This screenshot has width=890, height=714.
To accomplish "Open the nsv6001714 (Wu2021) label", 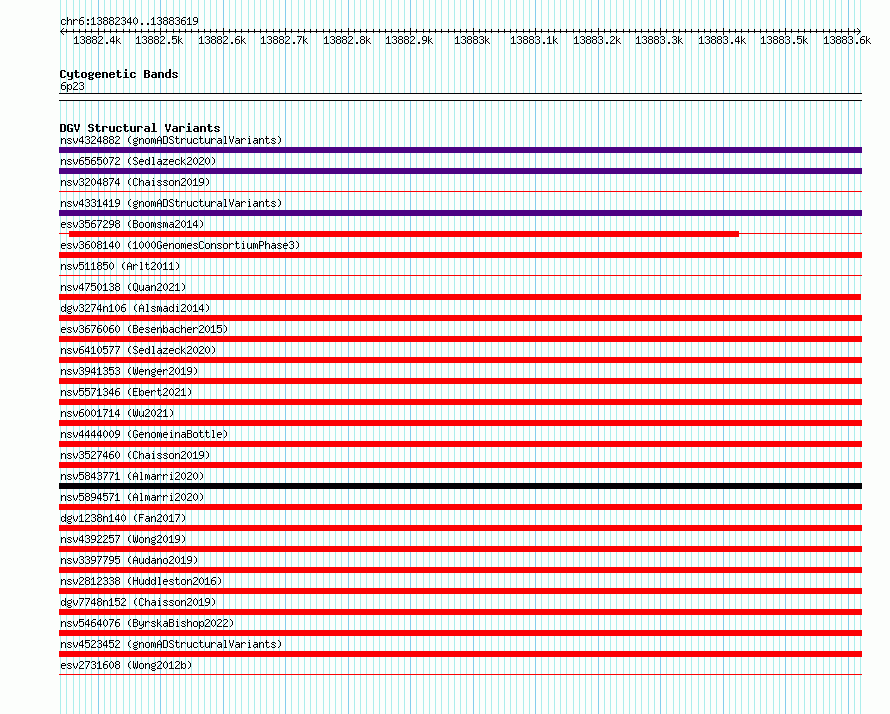I will (117, 413).
